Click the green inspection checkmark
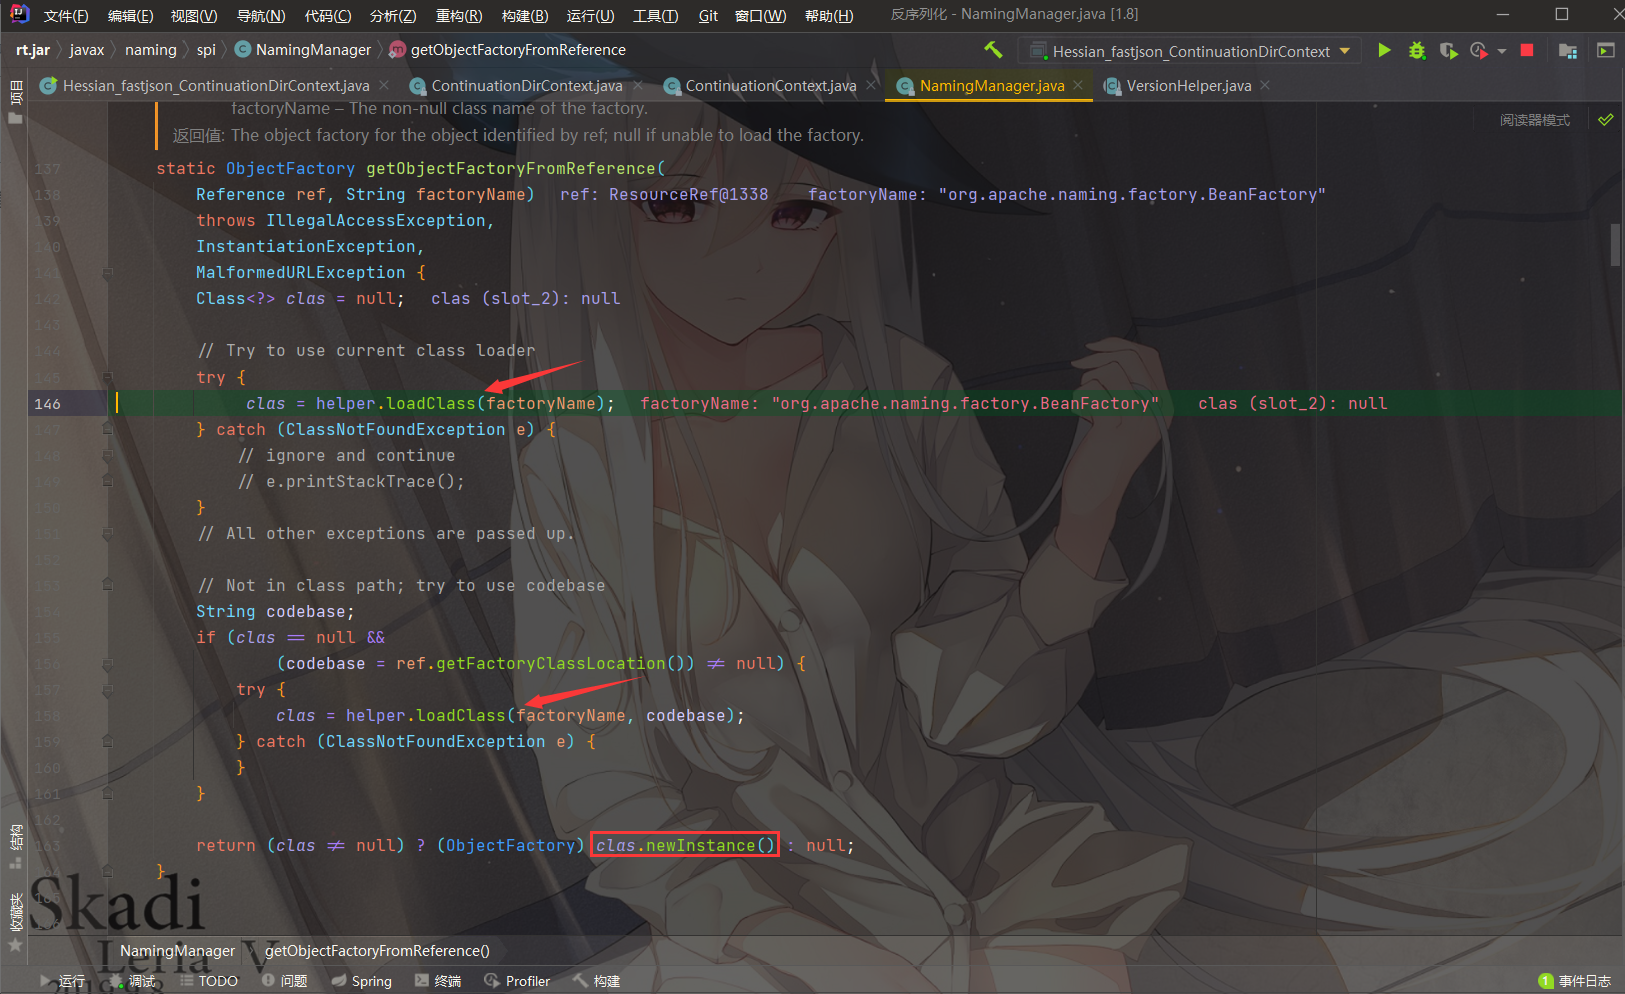The height and width of the screenshot is (994, 1625). tap(1606, 120)
